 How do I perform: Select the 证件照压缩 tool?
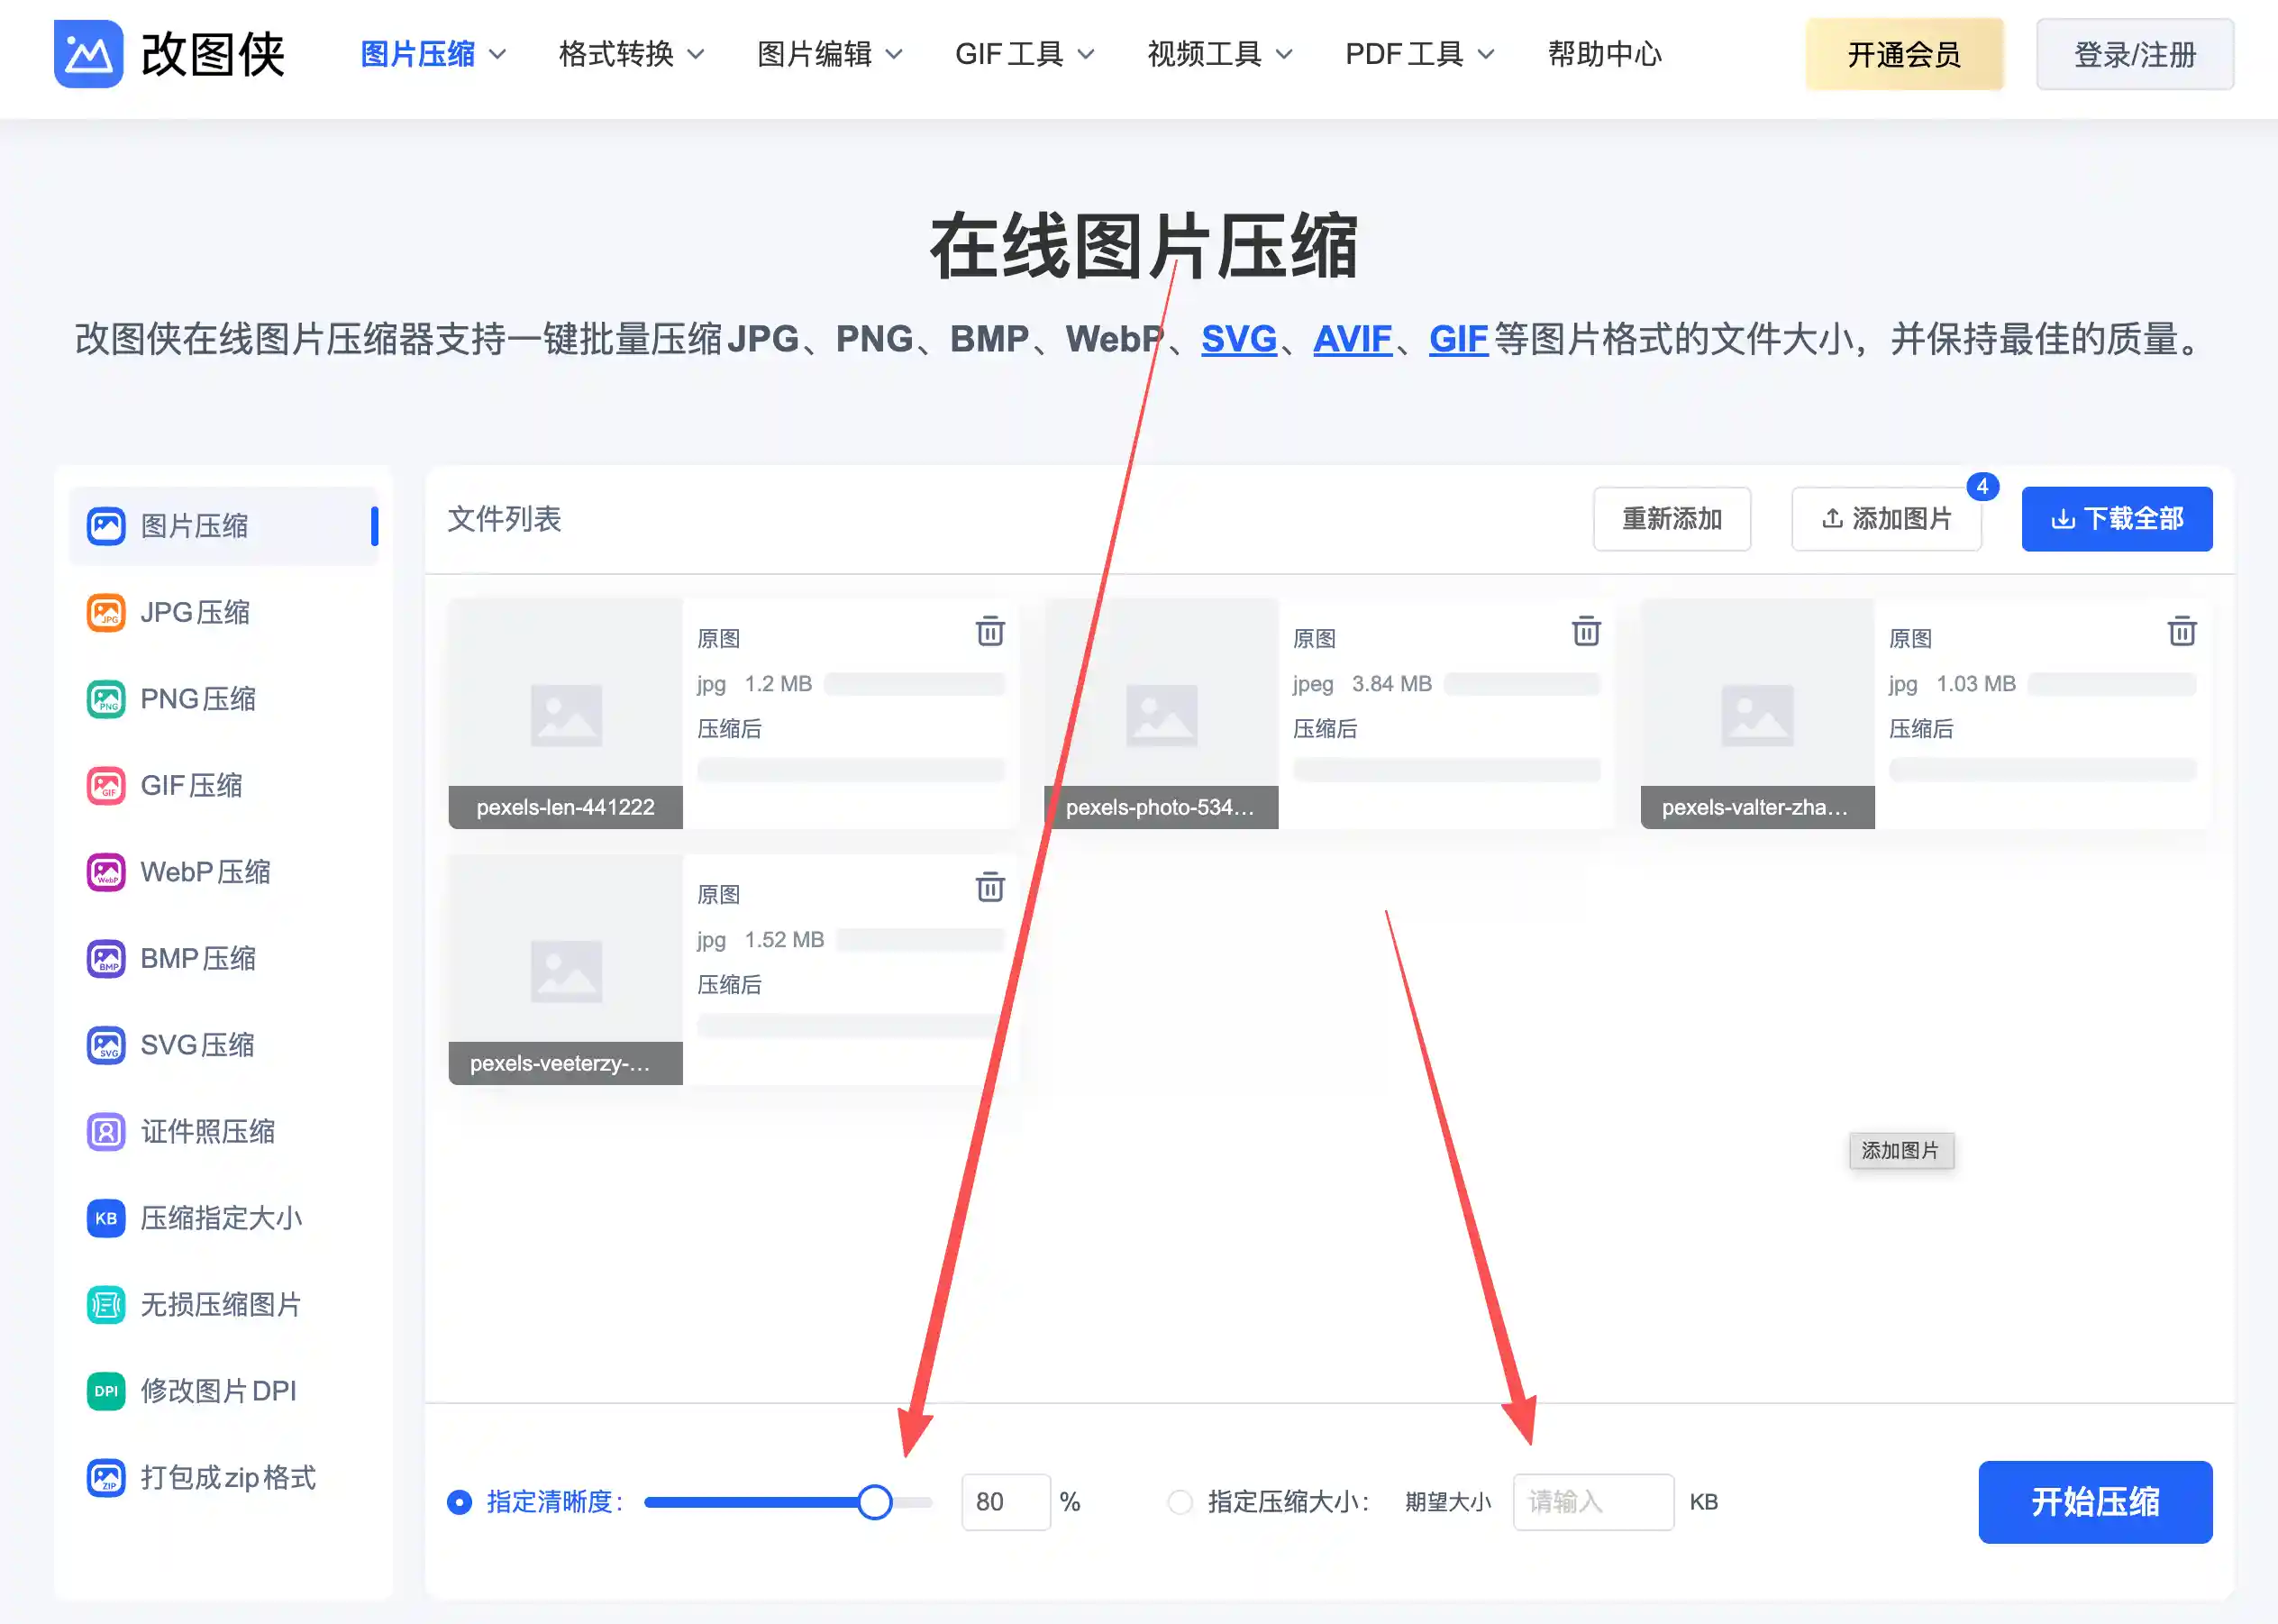pos(207,1131)
